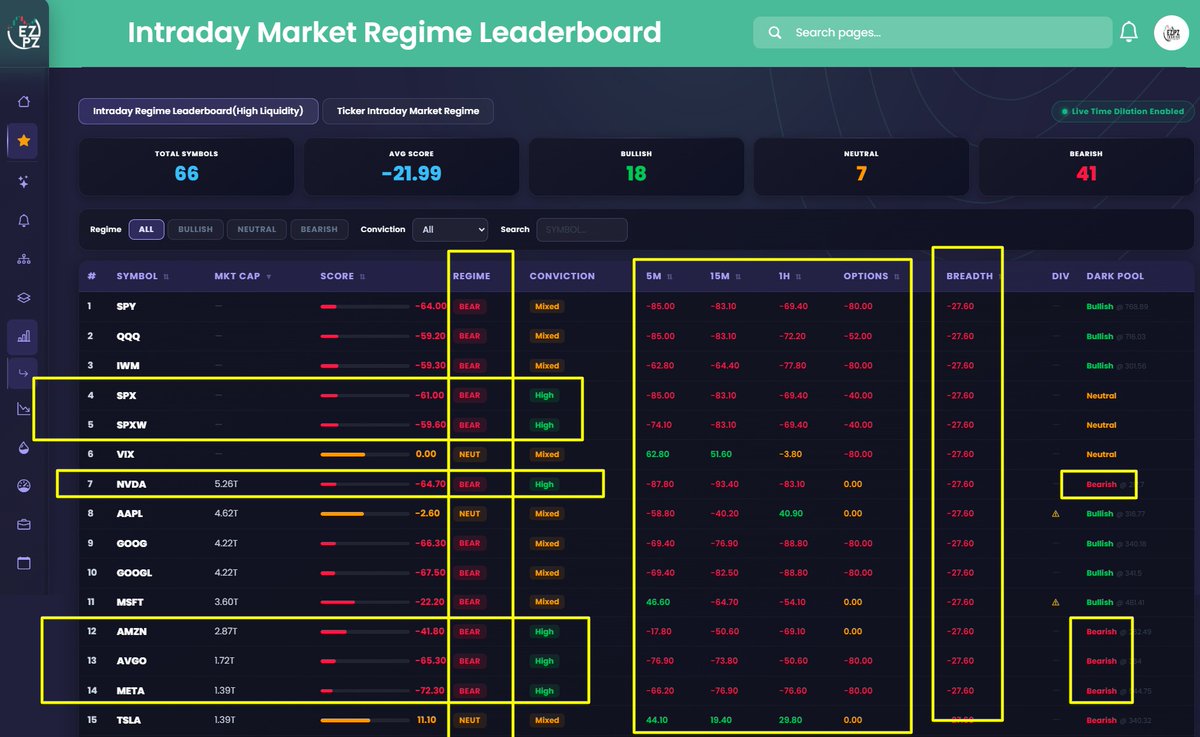
Task: Sort by 5M column arrows
Action: [x=669, y=277]
